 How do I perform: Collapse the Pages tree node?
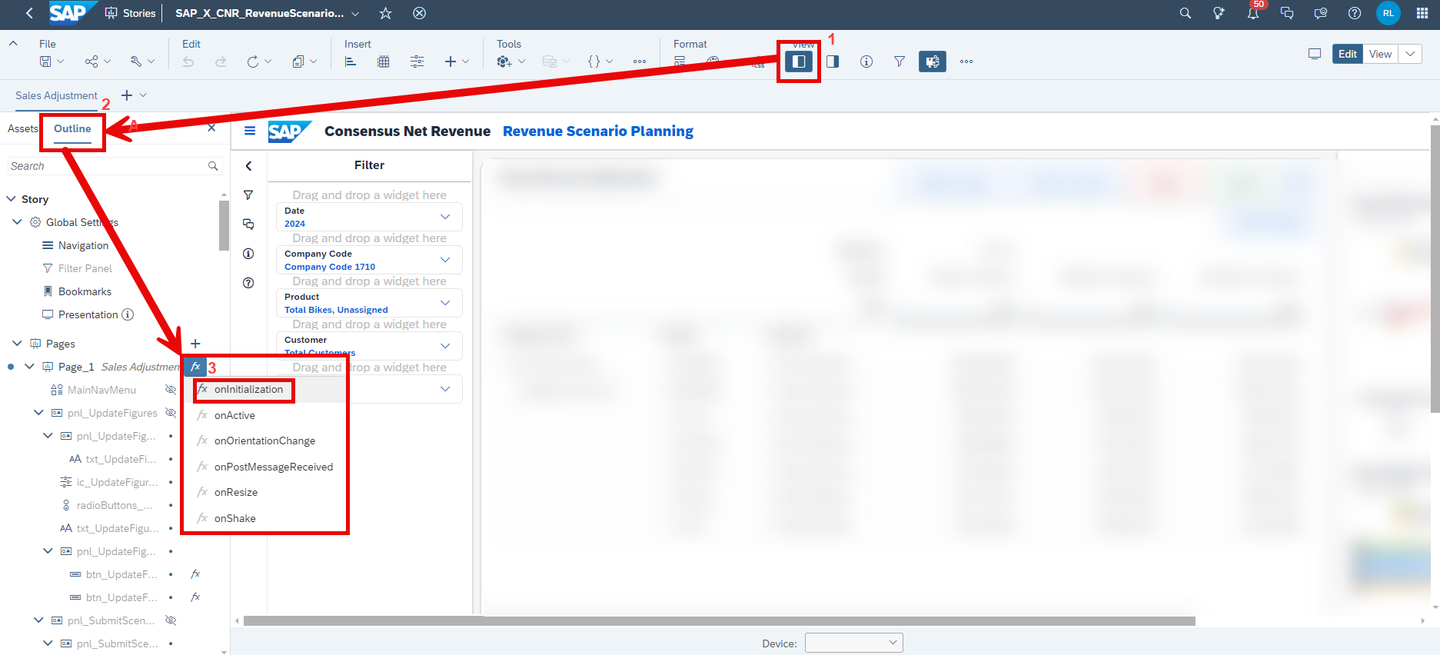click(x=18, y=343)
